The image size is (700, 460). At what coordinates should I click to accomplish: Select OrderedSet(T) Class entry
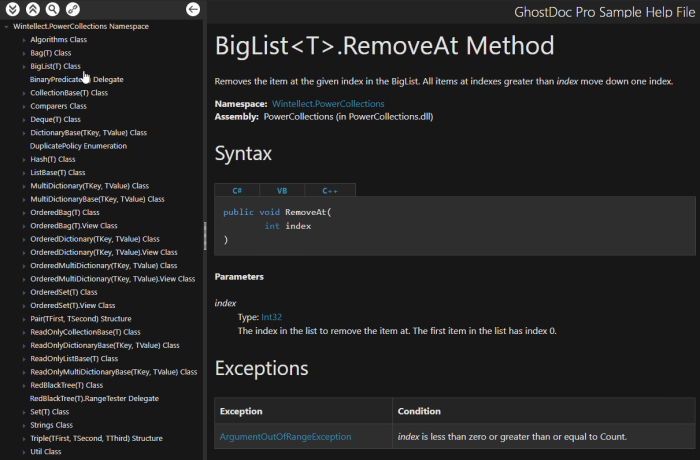coord(64,292)
